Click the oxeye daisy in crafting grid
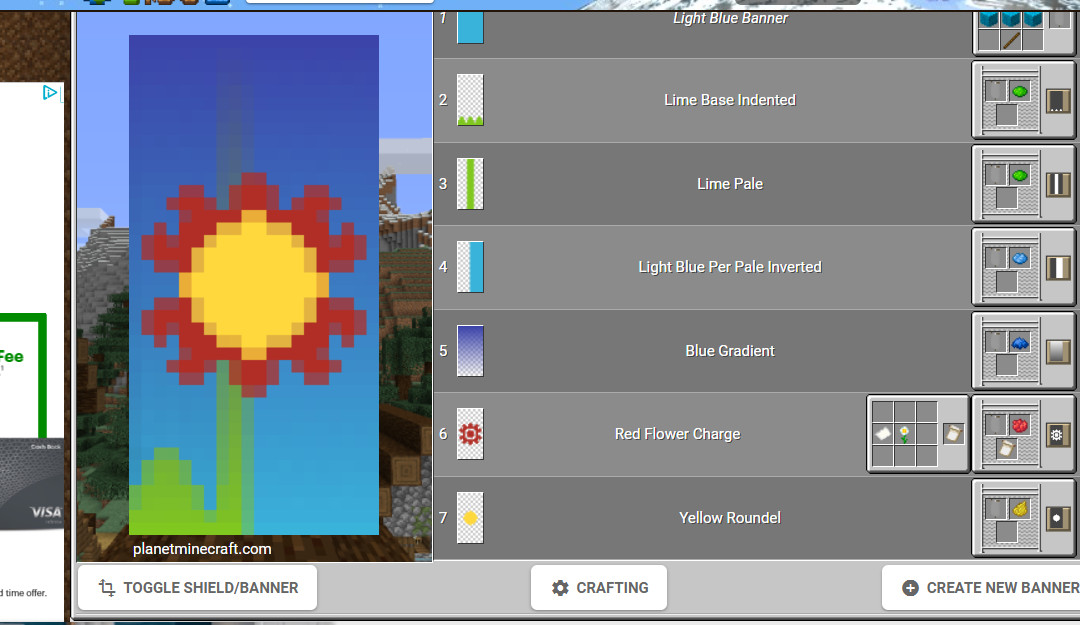Viewport: 1080px width, 625px height. [904, 434]
